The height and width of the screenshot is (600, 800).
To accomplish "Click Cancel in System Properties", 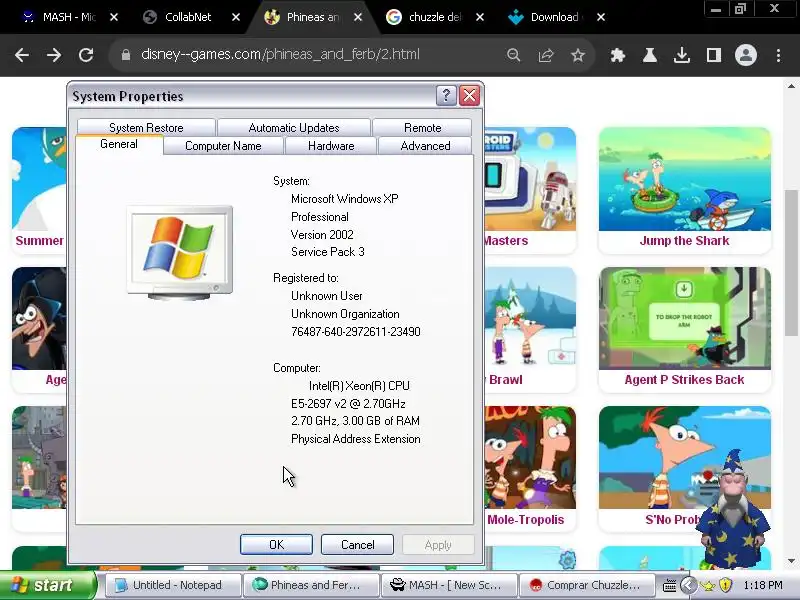I will (x=357, y=544).
